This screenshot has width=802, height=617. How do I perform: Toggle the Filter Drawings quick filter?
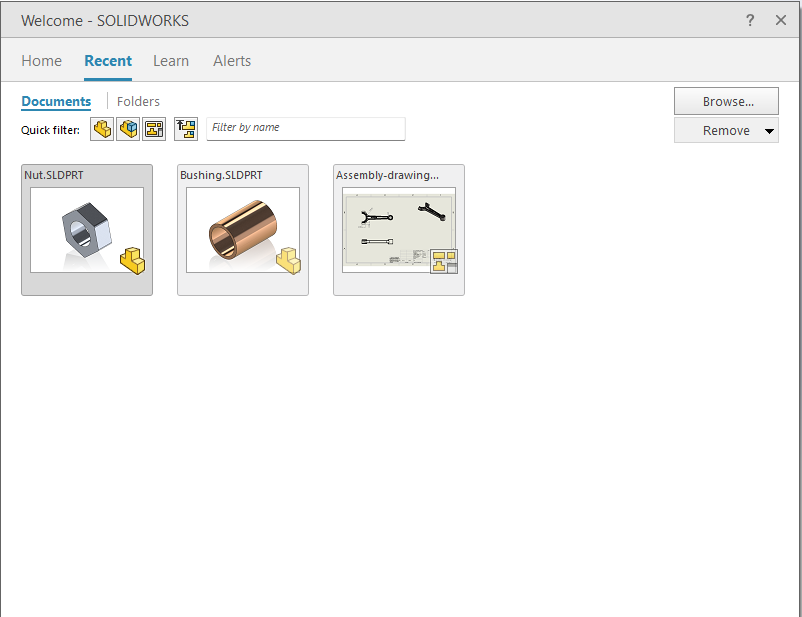(153, 129)
